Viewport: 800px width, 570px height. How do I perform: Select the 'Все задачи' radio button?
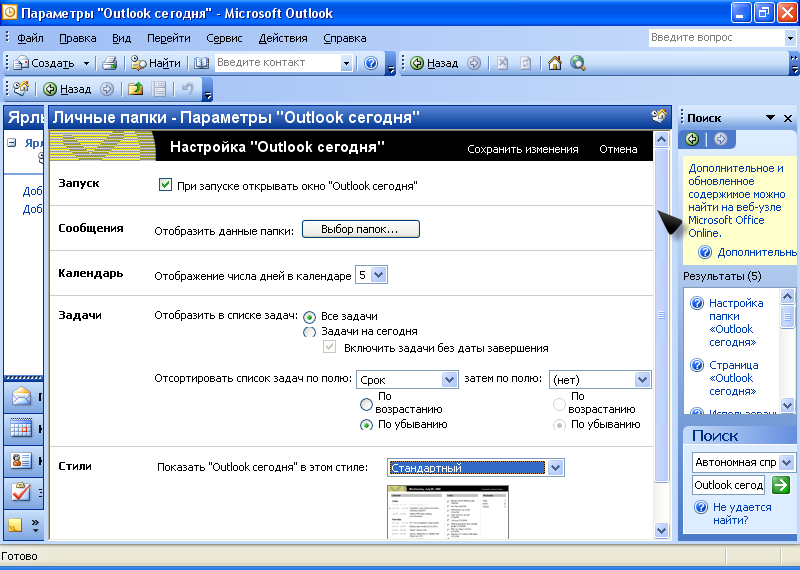click(309, 317)
